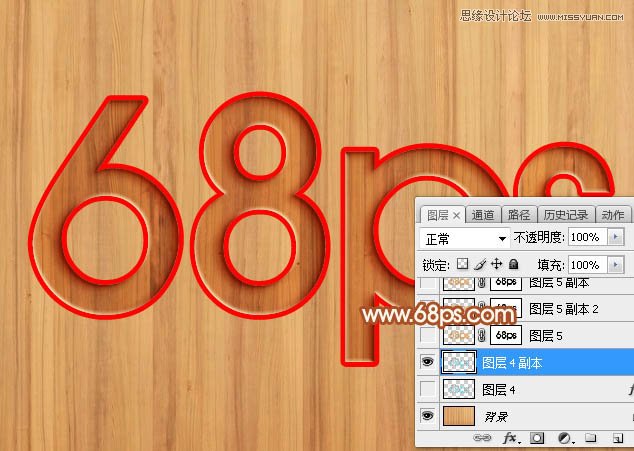Create a new layer via page icon
The width and height of the screenshot is (634, 451).
617,438
